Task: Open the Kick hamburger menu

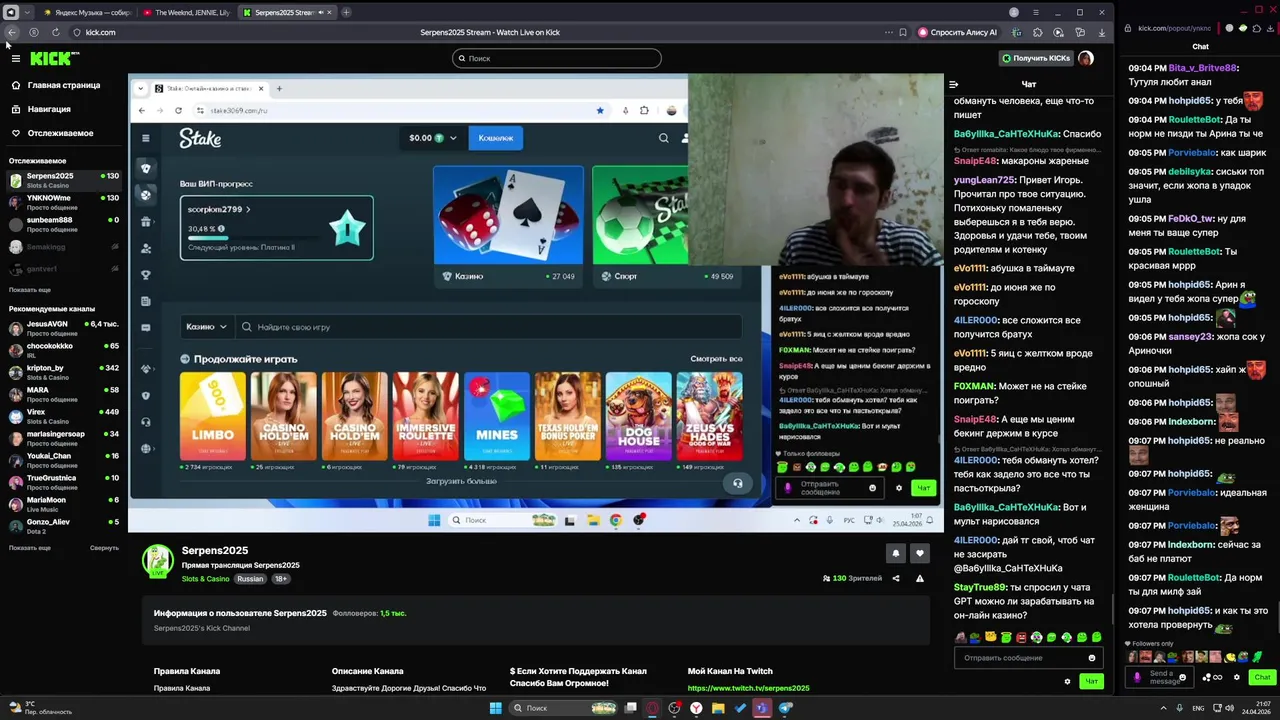Action: [x=16, y=58]
